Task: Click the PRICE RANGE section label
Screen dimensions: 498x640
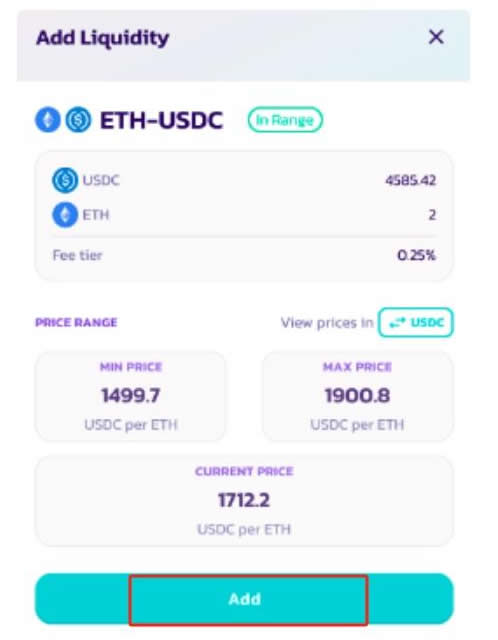Action: (76, 322)
